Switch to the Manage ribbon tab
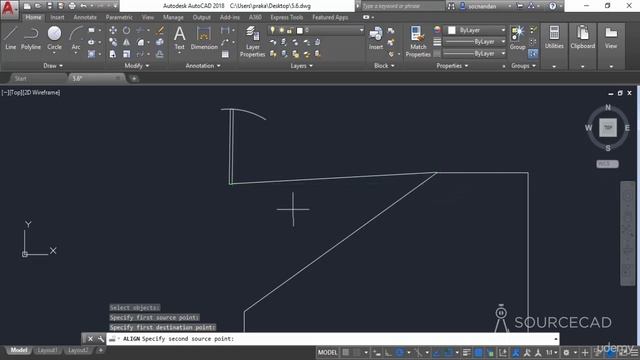Viewport: 640px width, 360px height. [173, 17]
